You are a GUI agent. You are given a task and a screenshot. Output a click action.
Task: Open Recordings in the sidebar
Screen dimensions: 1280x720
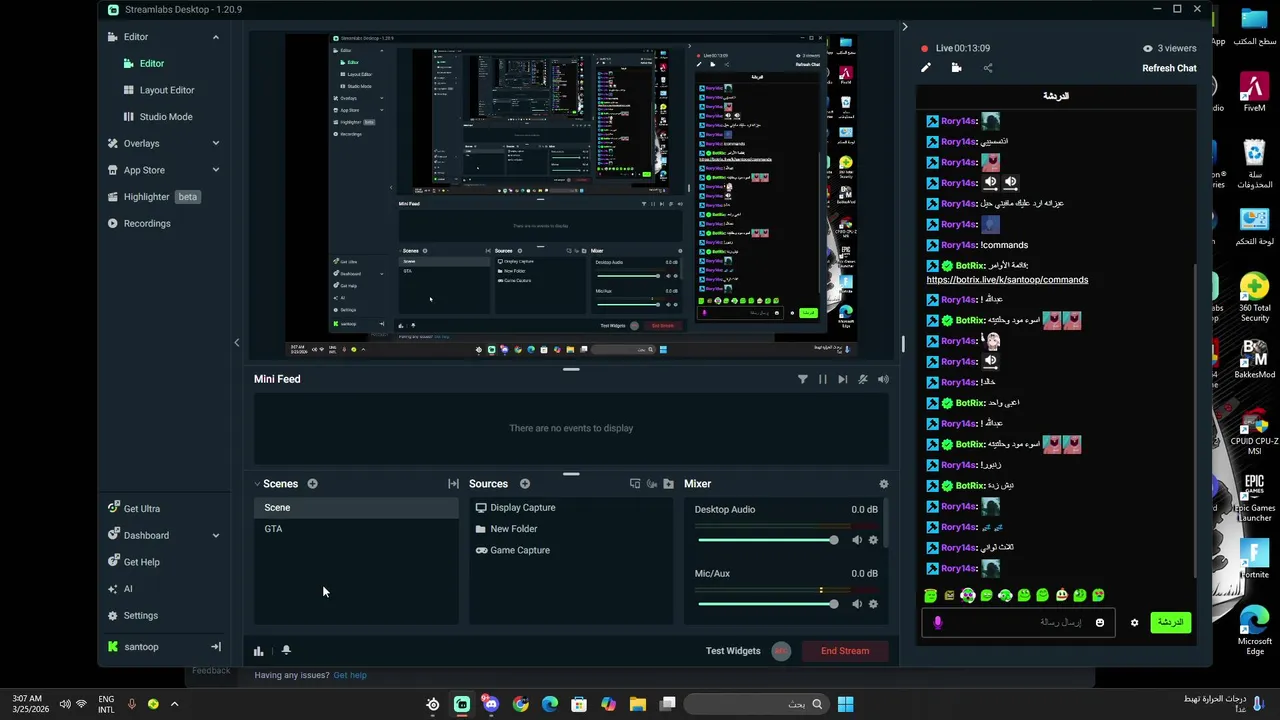click(x=146, y=224)
